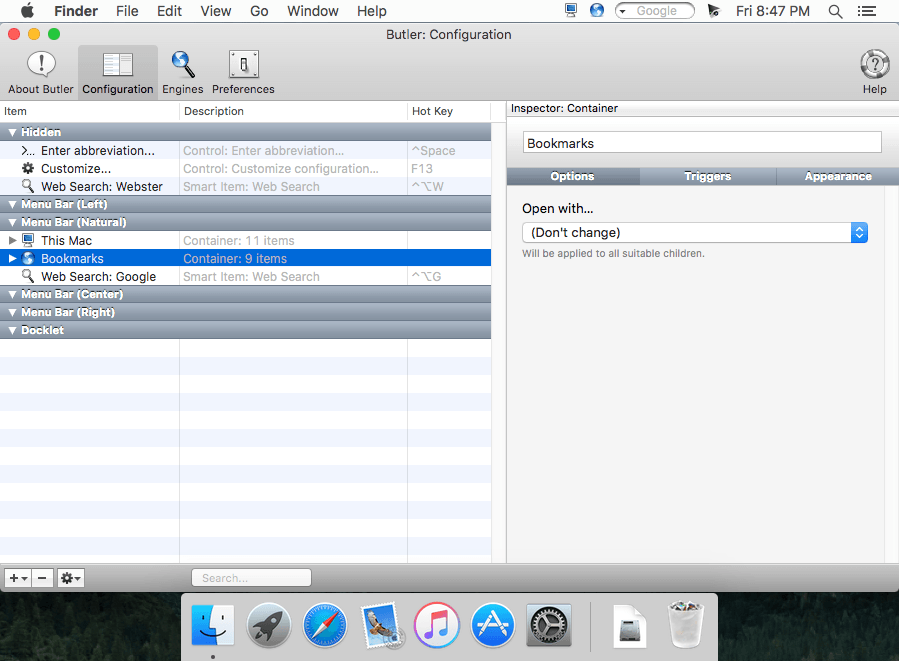
Task: Expand the This Mac container
Action: 13,241
